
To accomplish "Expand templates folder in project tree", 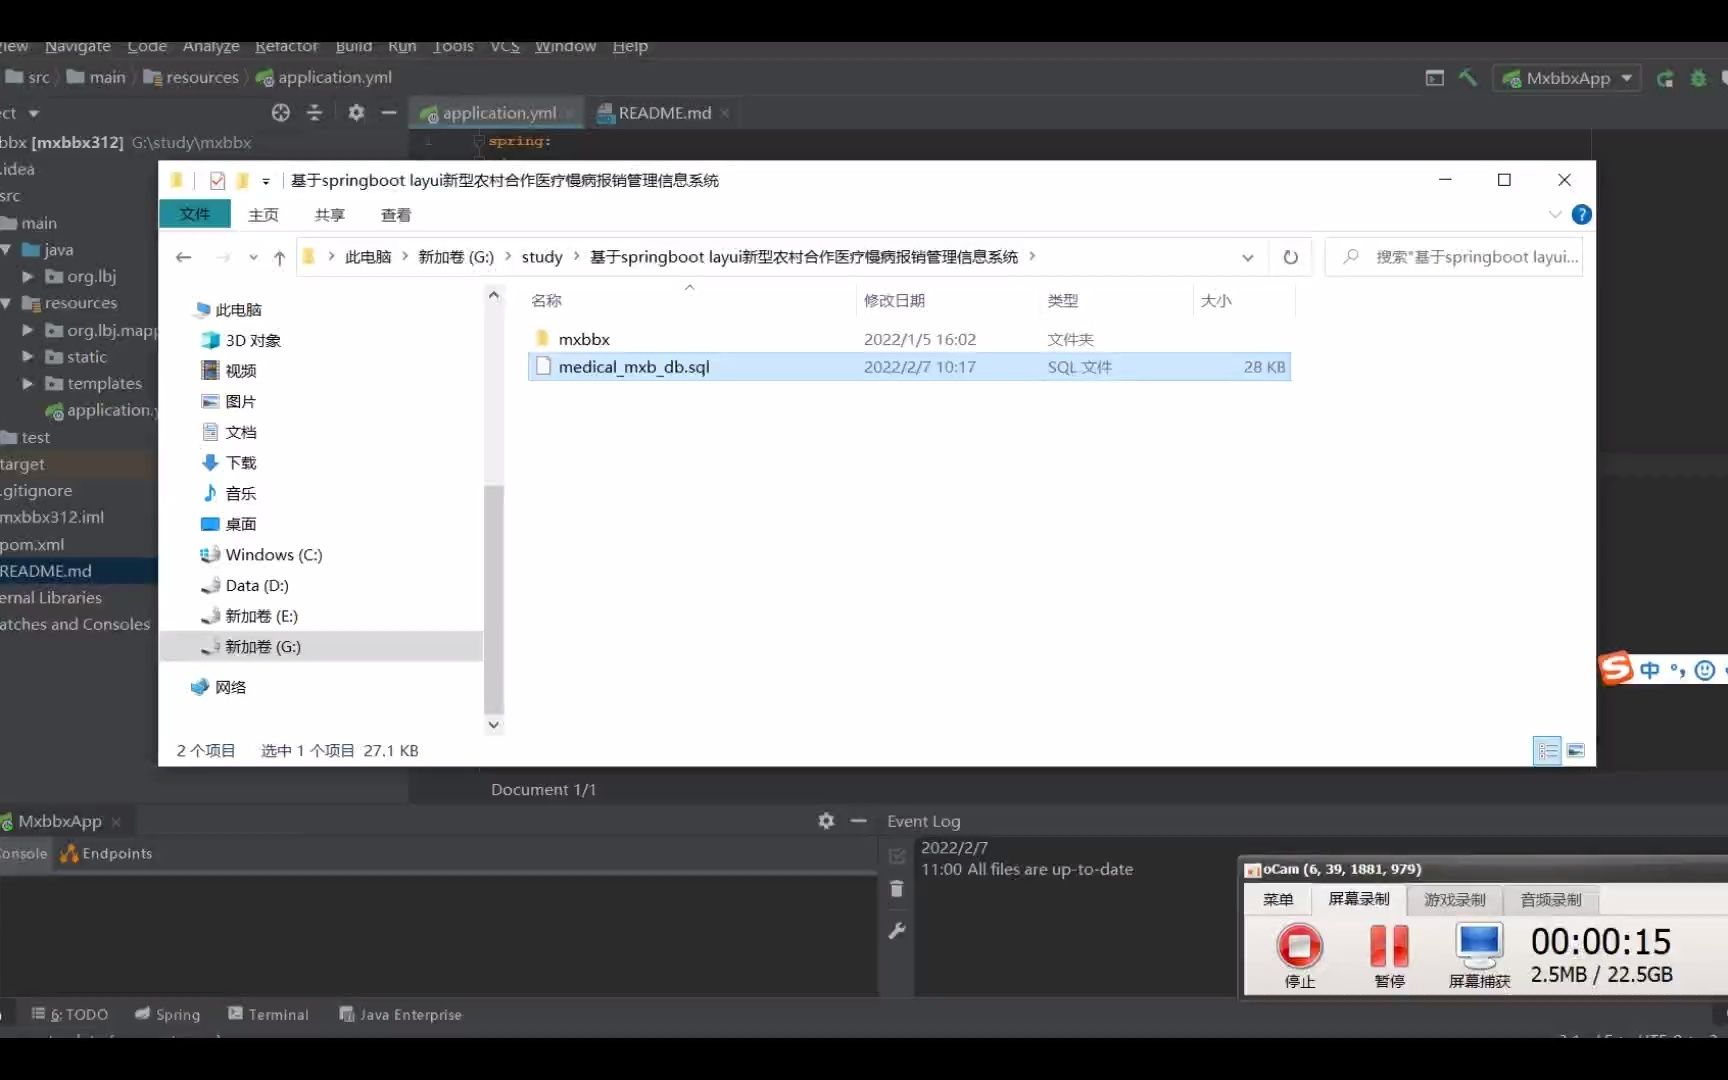I will (28, 383).
